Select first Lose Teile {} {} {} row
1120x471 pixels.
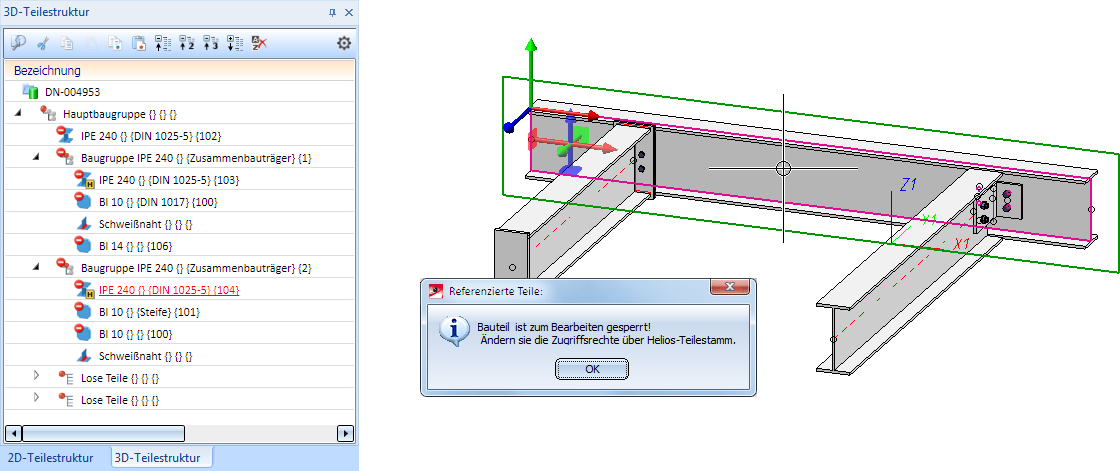120,377
